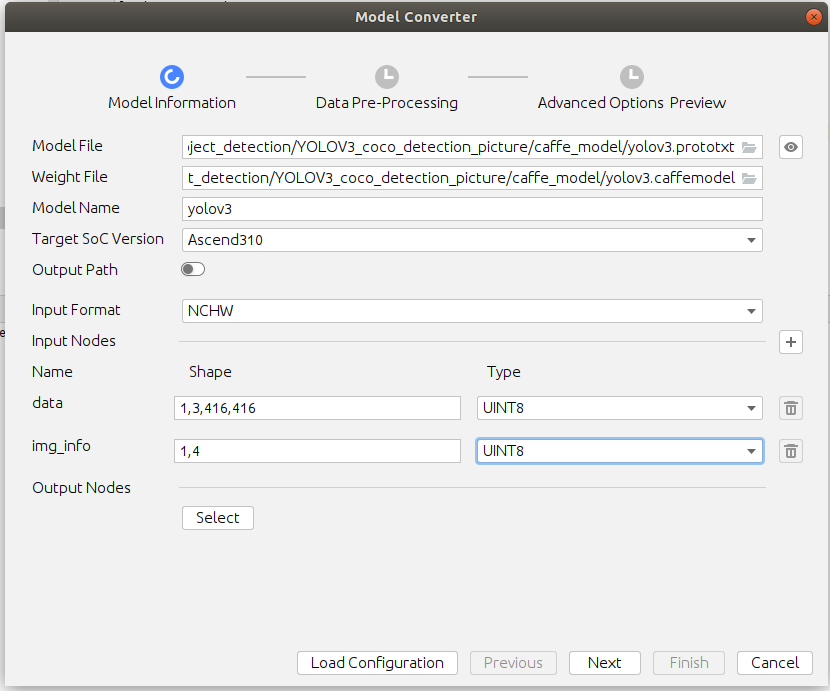This screenshot has height=691, width=830.
Task: Open the Advanced Options Preview step icon
Action: click(631, 77)
